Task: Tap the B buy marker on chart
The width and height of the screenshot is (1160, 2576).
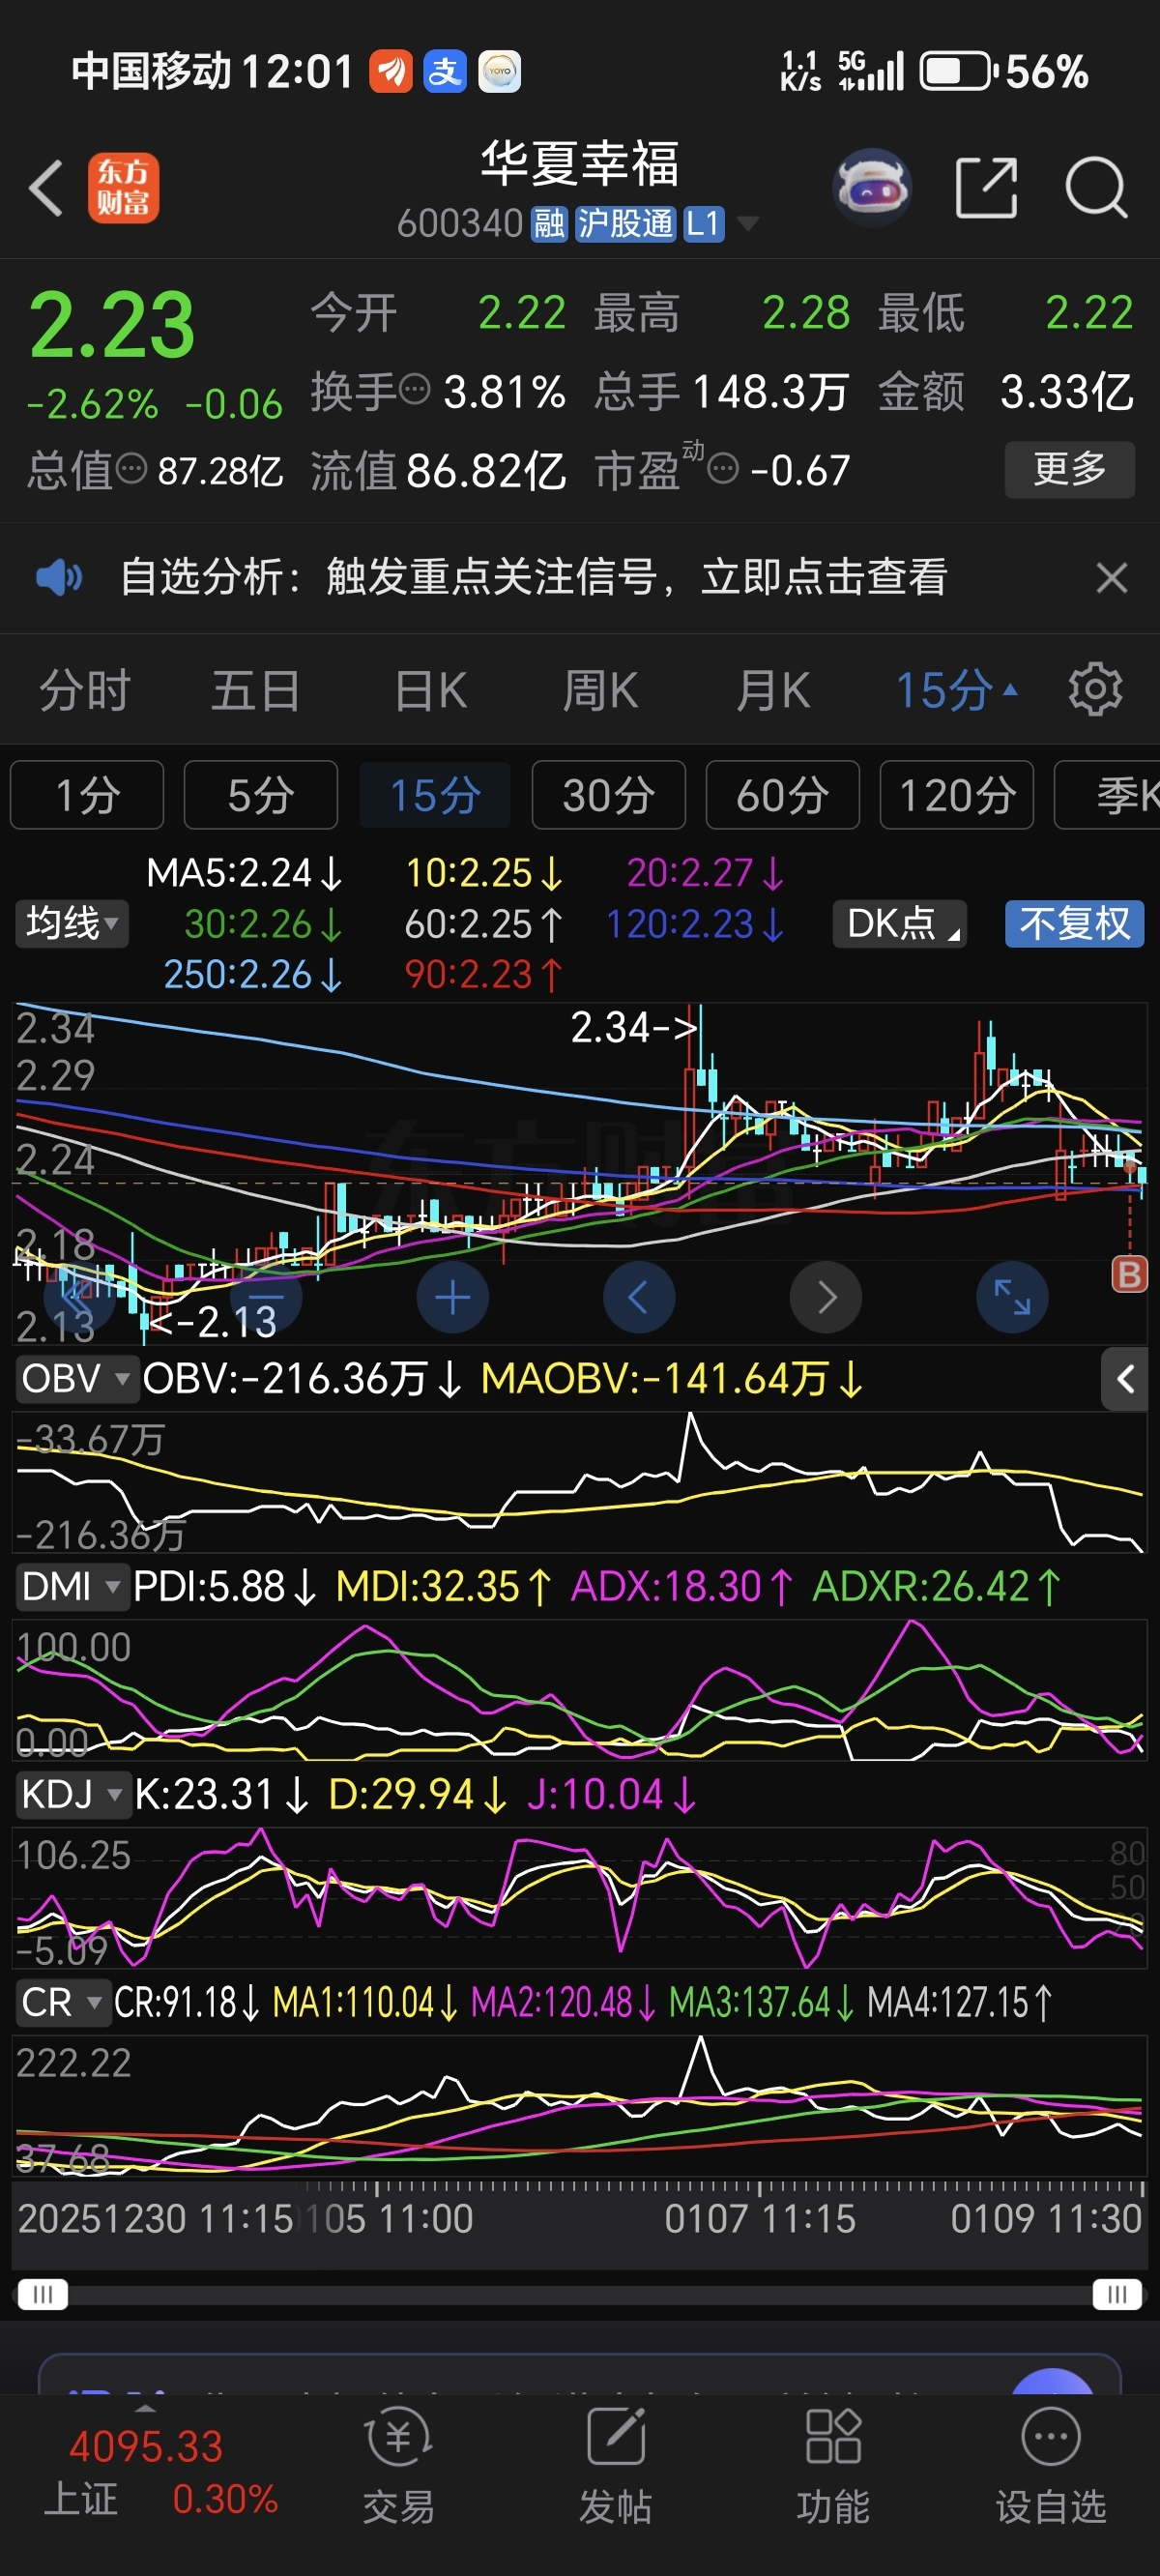Action: (1129, 1274)
